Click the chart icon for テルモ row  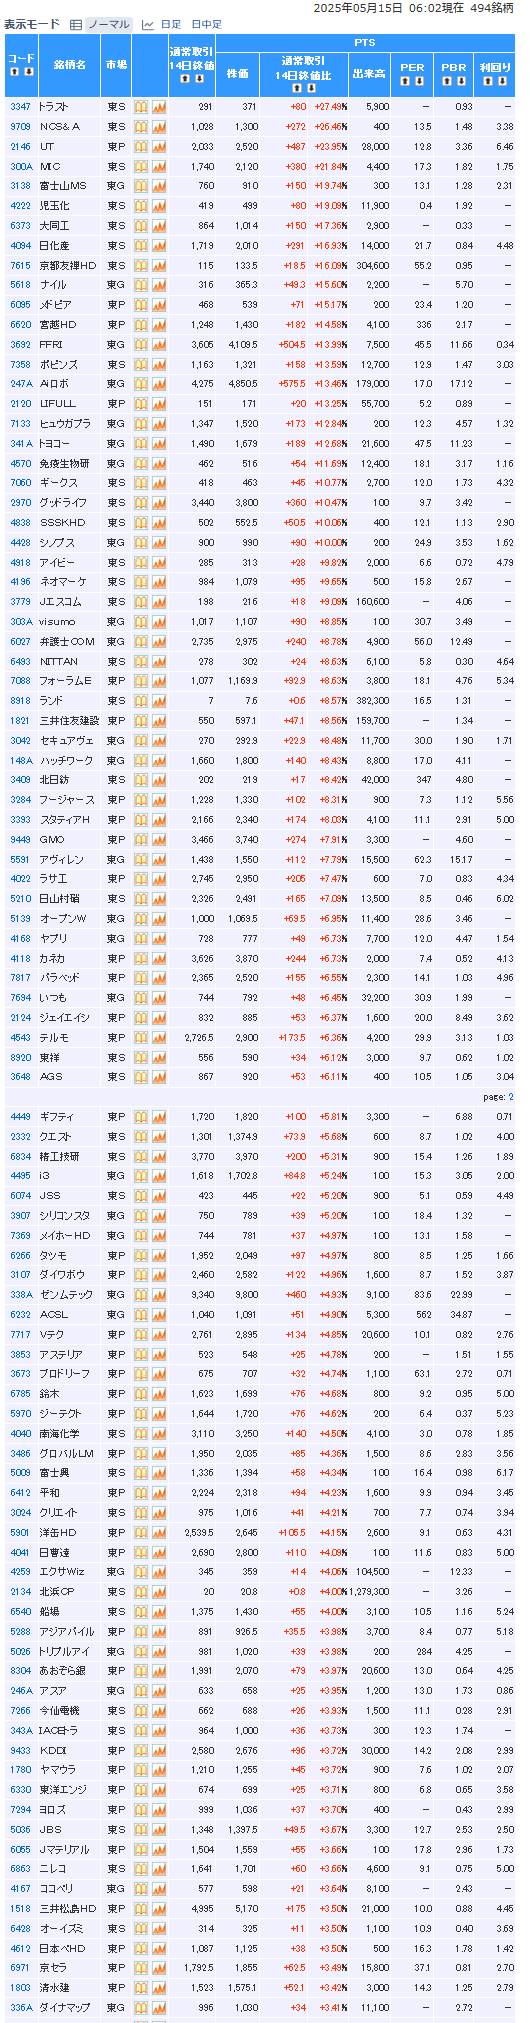coord(159,1038)
